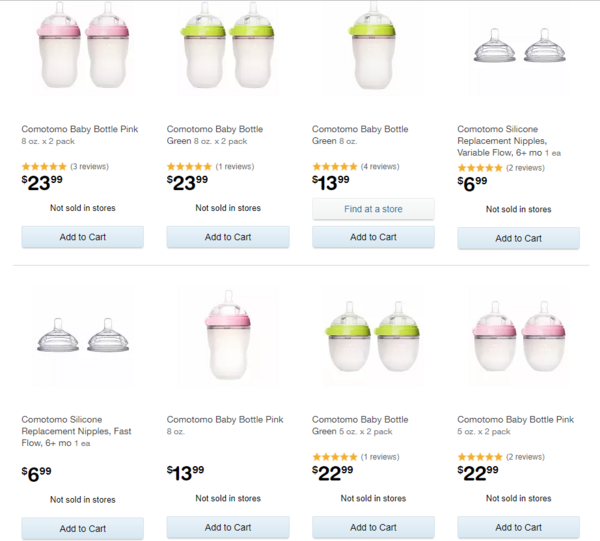Viewport: 600px width, 541px height.
Task: Add single Green 8 oz bottle to cart
Action: coord(373,237)
